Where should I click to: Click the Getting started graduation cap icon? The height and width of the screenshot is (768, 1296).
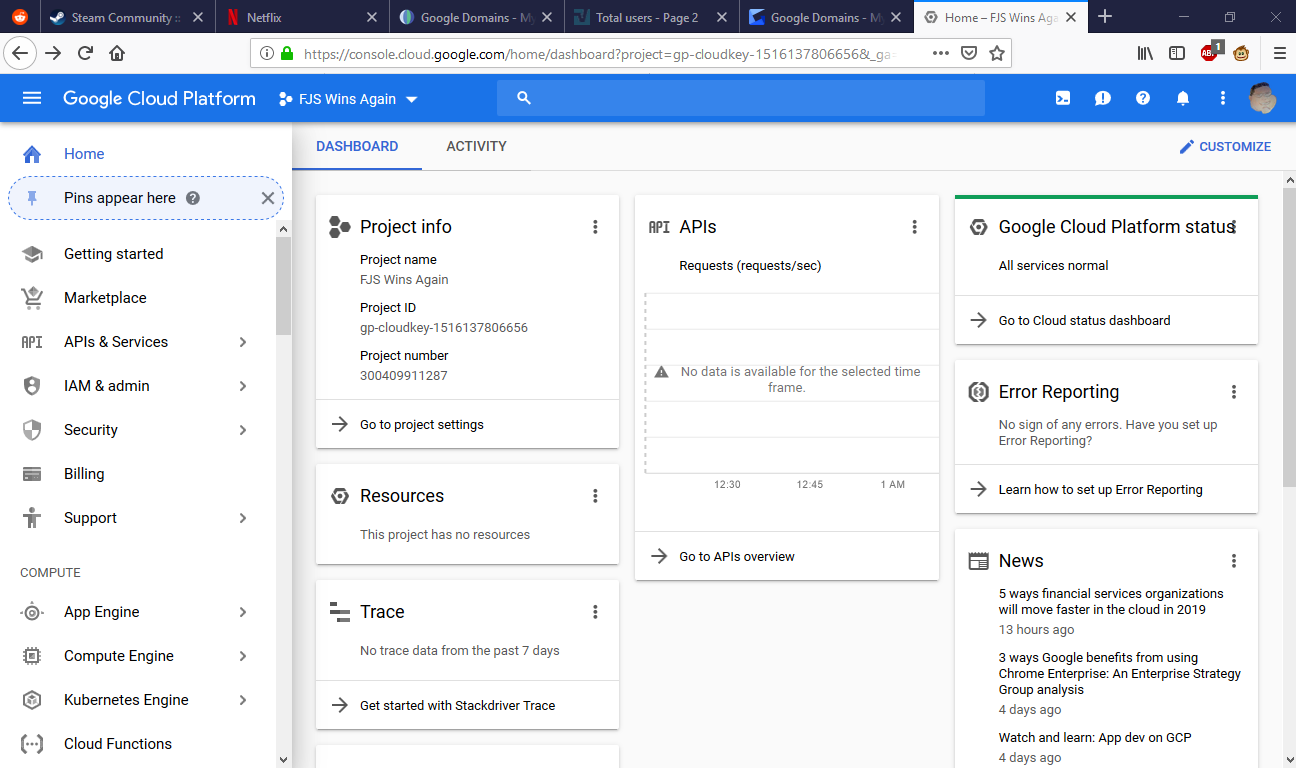[32, 254]
